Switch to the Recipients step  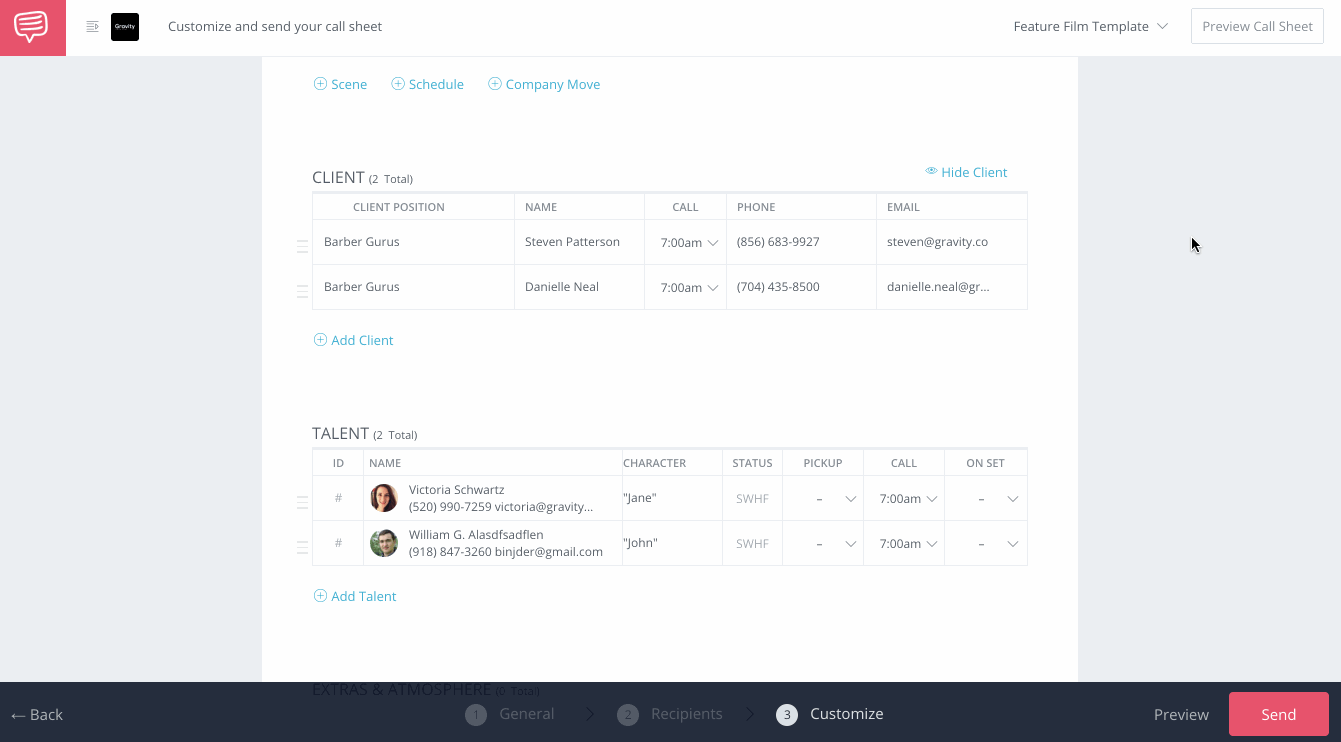tap(669, 714)
